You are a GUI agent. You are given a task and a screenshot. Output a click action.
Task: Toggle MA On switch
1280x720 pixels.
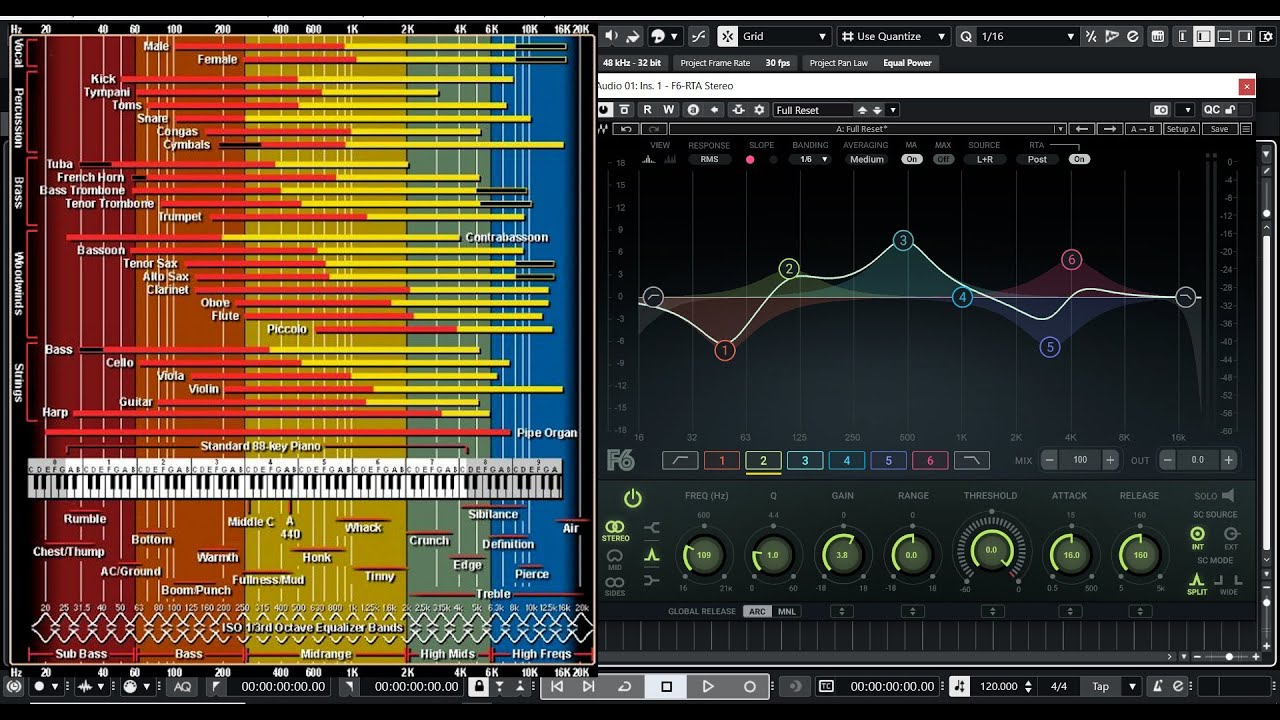pos(911,159)
